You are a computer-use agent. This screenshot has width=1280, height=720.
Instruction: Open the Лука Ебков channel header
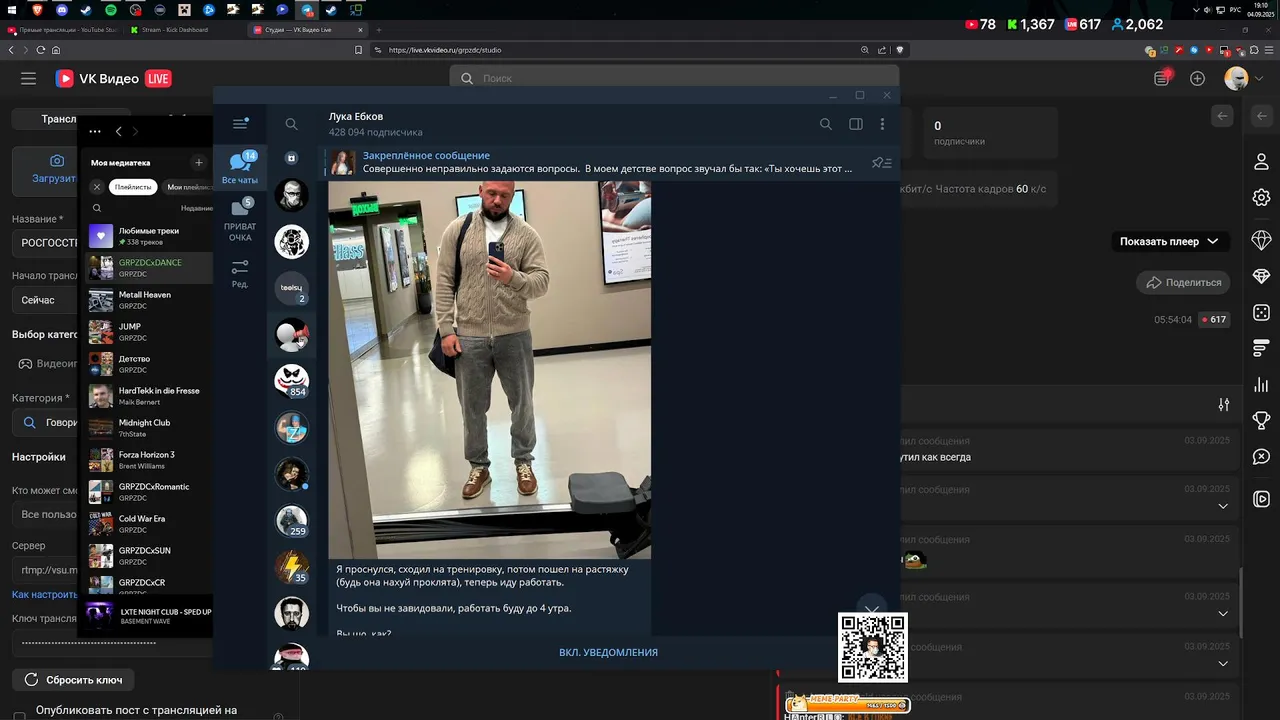tap(376, 124)
